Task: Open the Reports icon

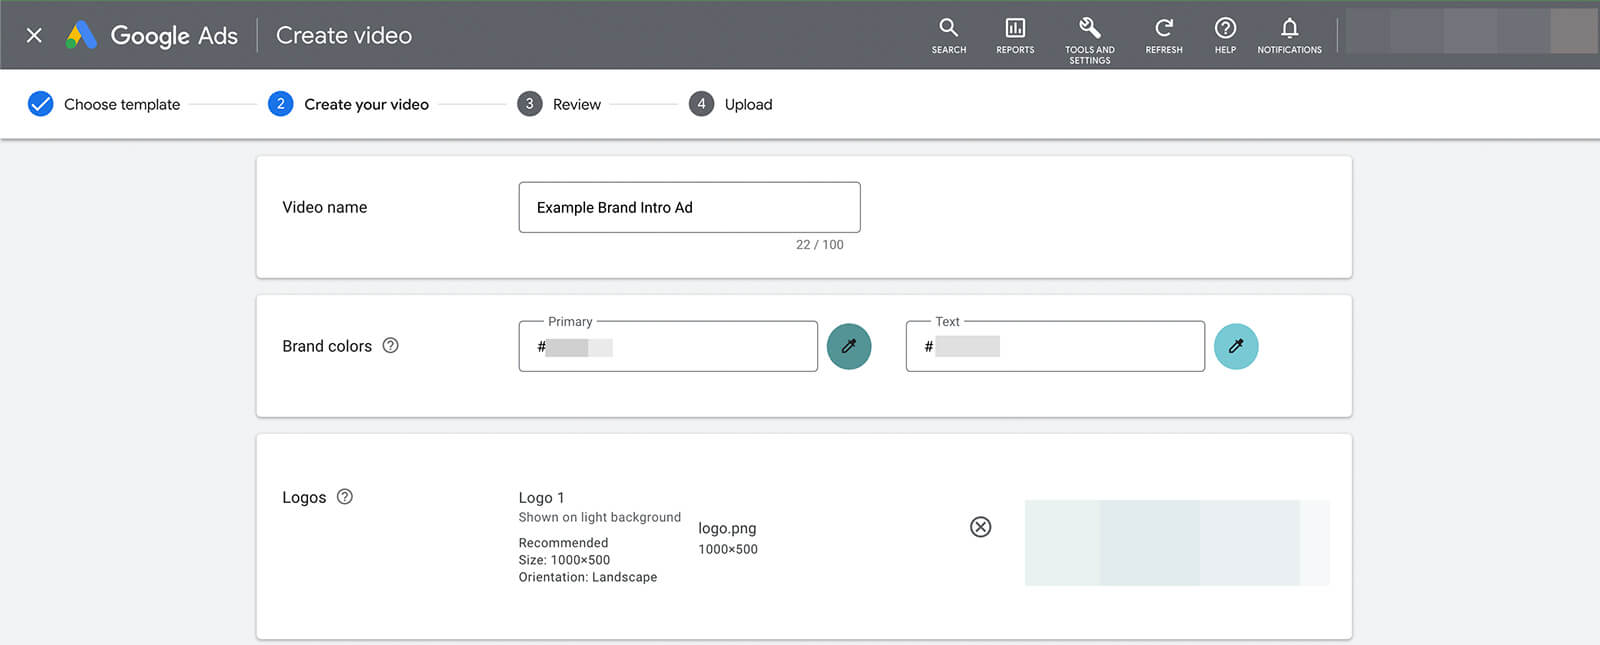Action: [1015, 35]
